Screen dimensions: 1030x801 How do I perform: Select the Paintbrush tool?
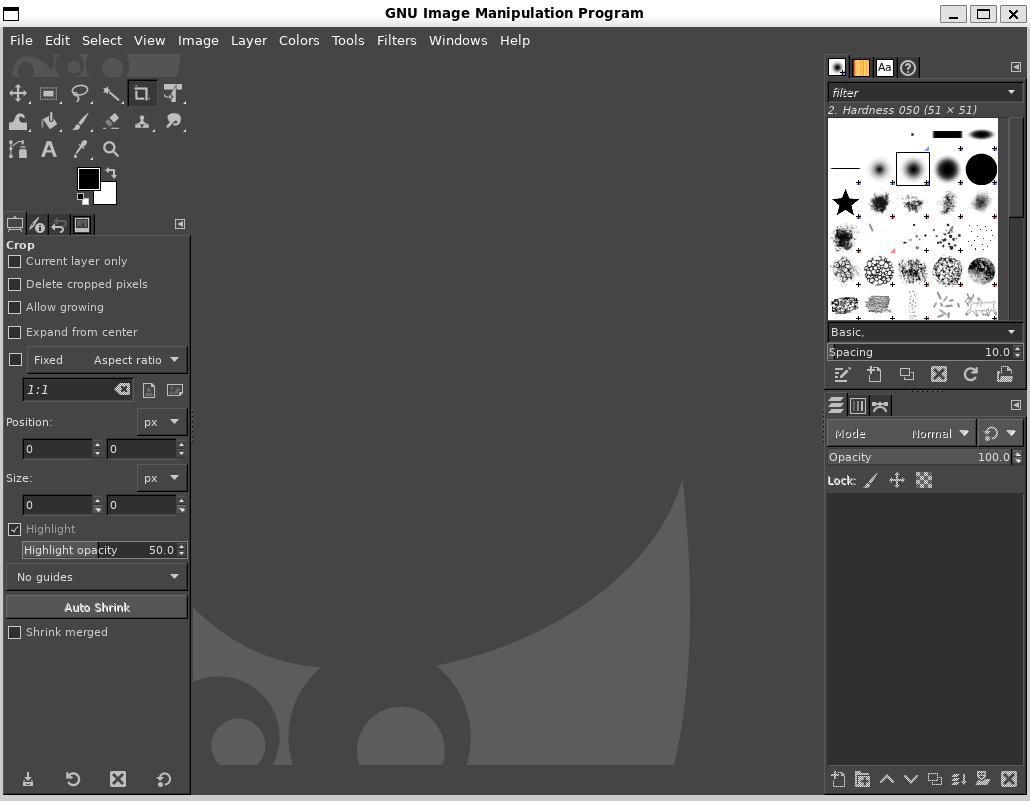80,122
